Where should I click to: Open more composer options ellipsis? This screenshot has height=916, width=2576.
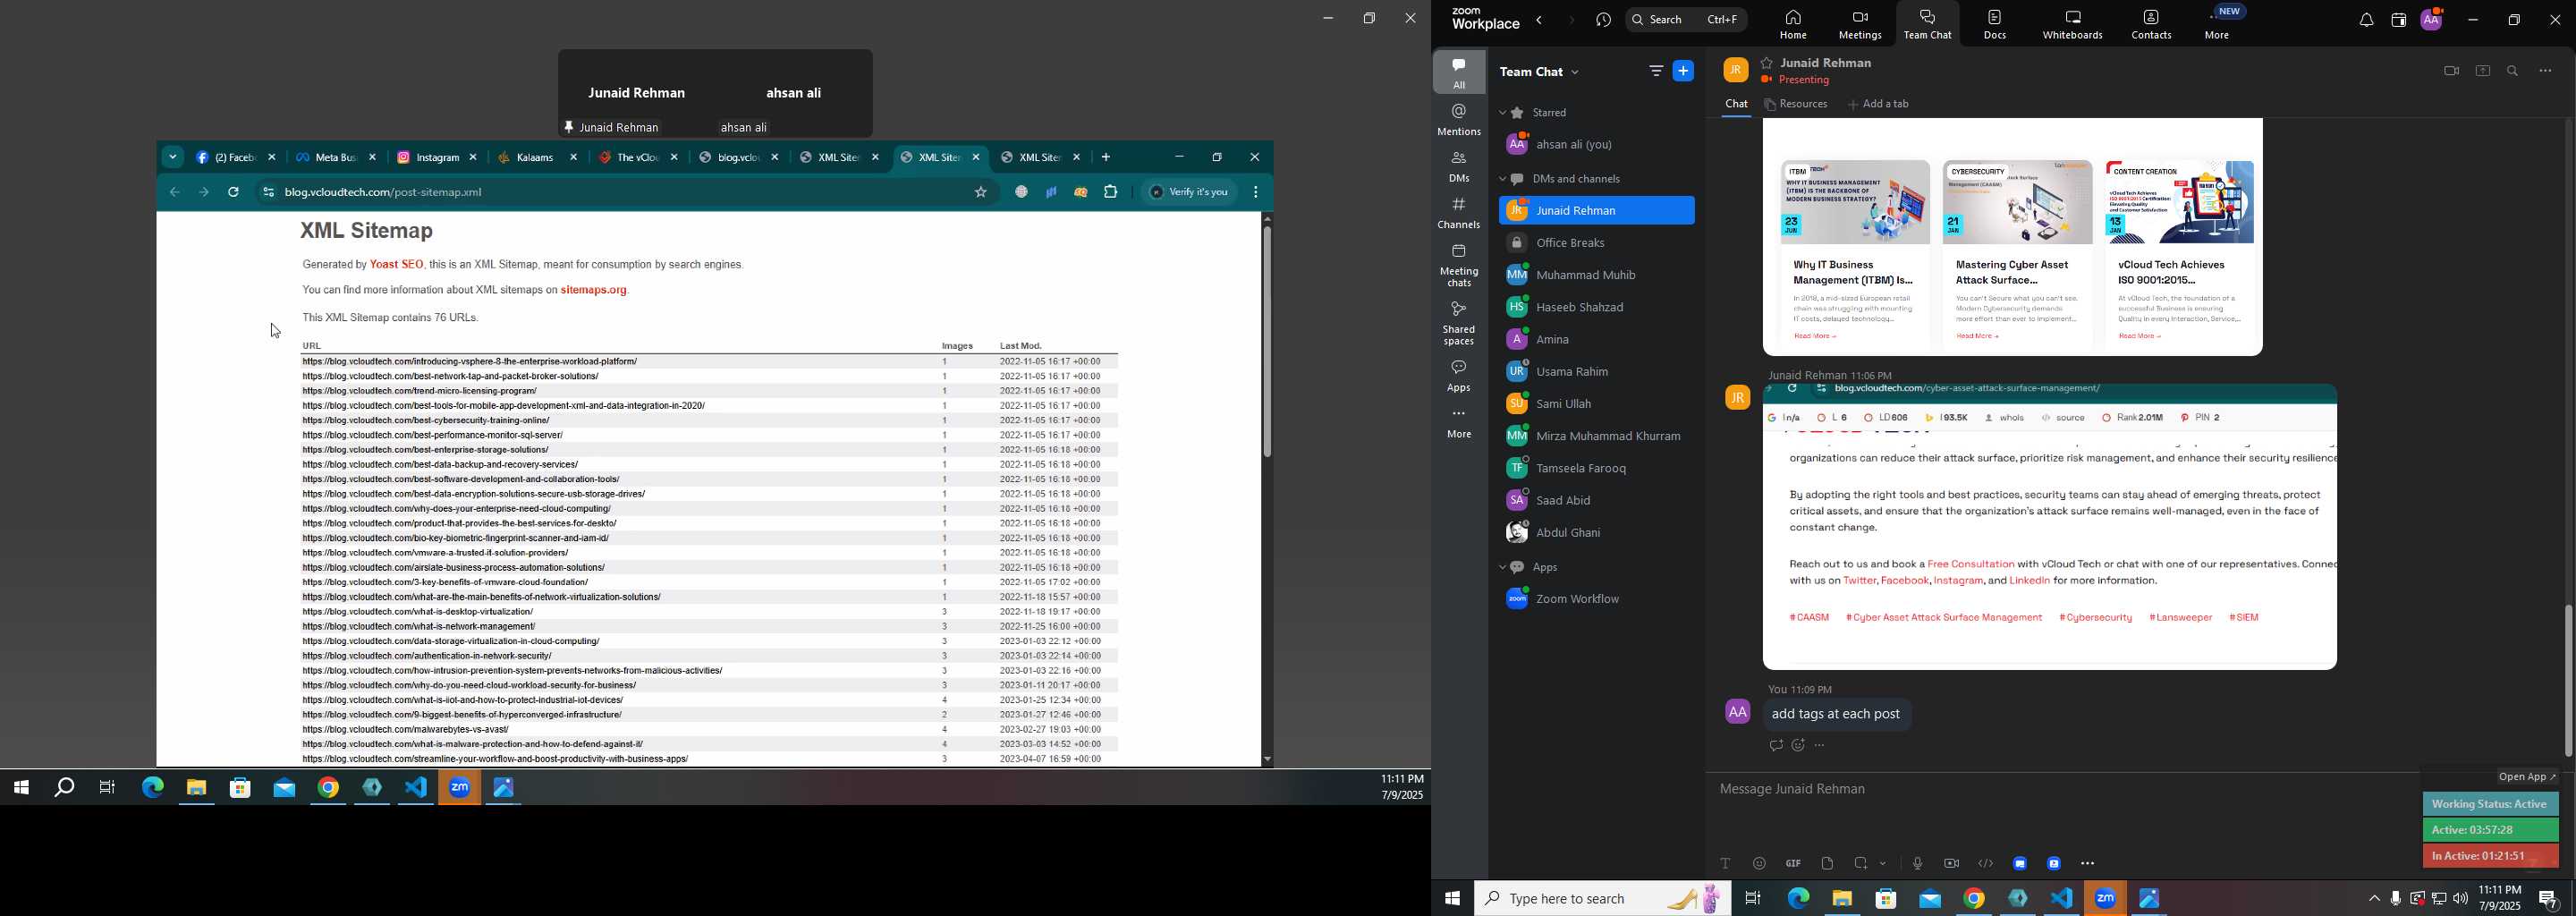point(2088,863)
